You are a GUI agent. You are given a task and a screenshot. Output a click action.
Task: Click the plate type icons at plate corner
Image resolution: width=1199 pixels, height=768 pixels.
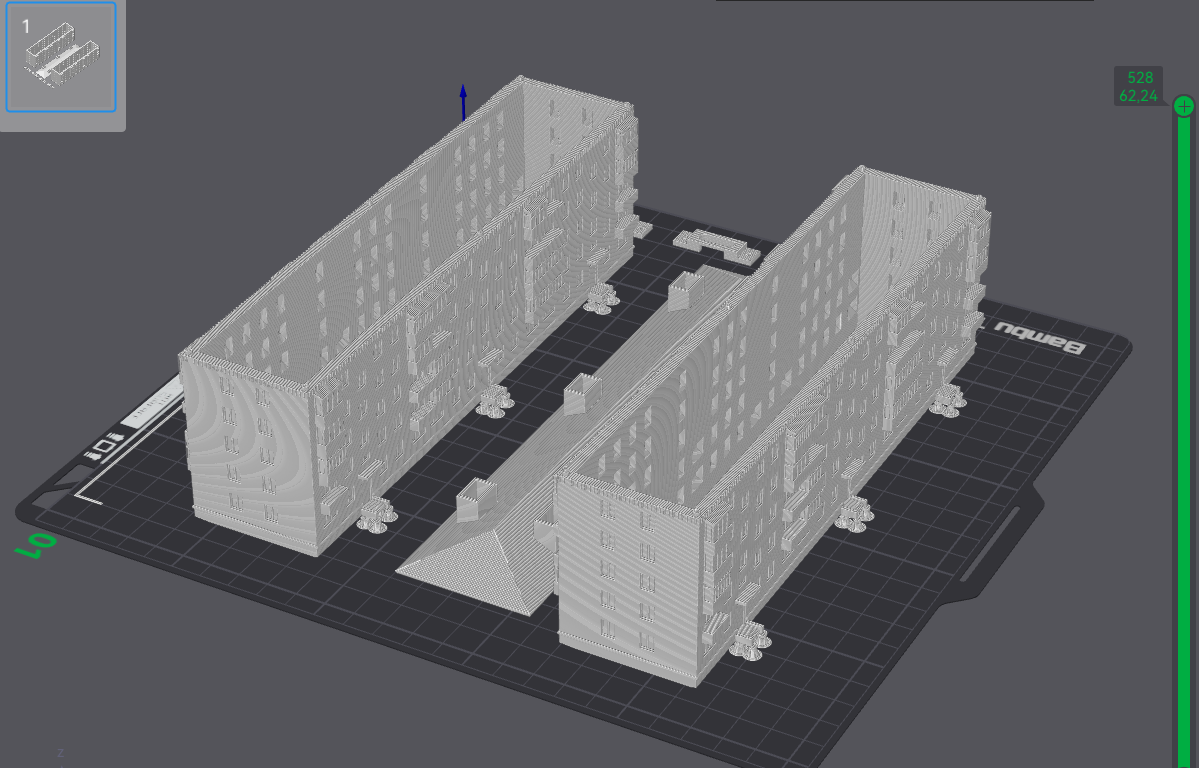[103, 447]
